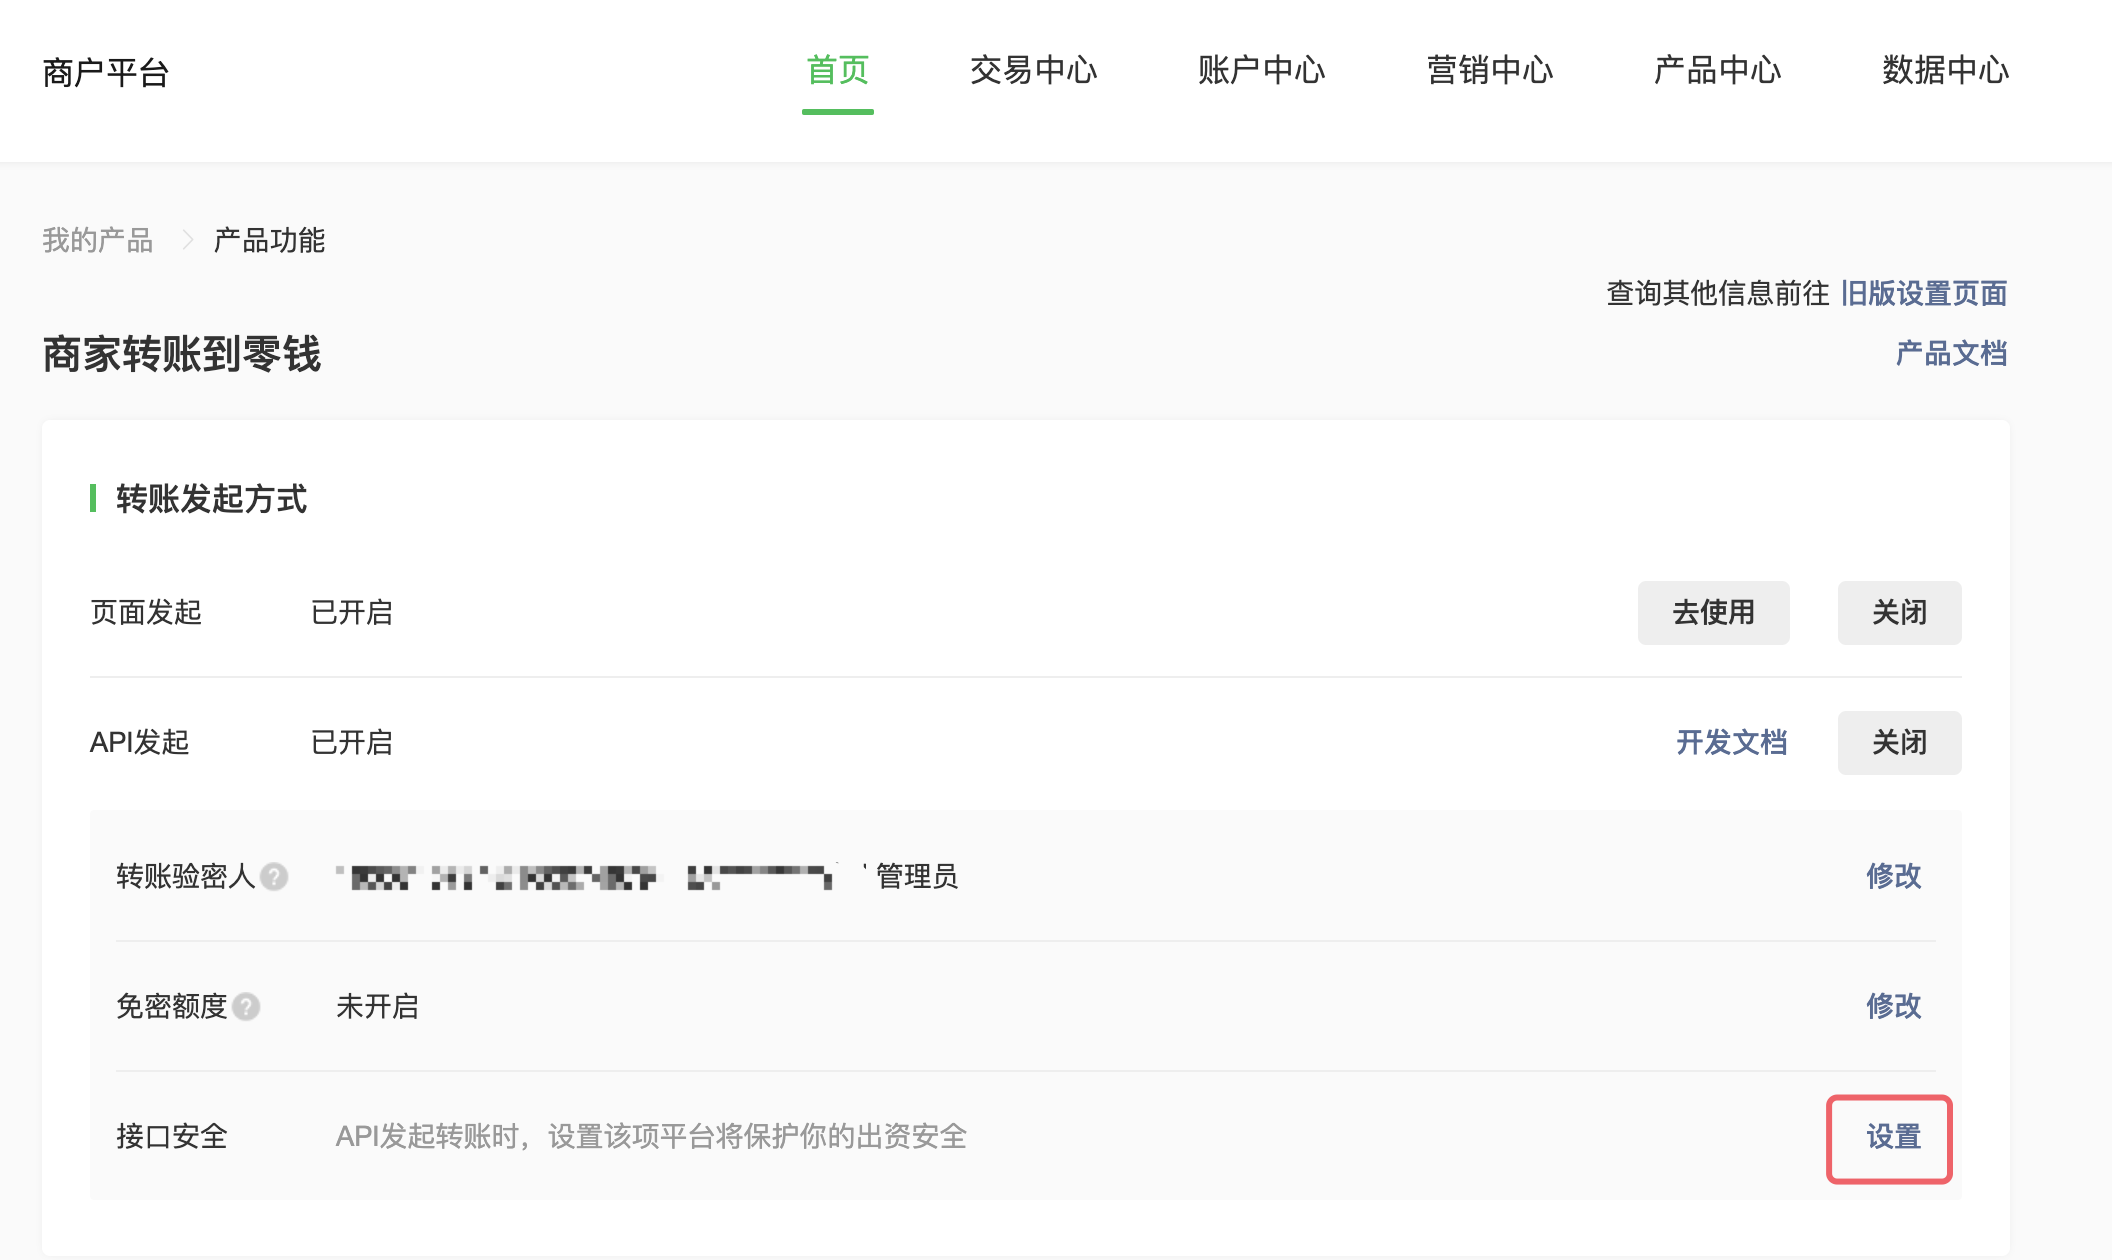The height and width of the screenshot is (1260, 2112).
Task: Switch to 交易中心 tab
Action: click(x=1033, y=71)
